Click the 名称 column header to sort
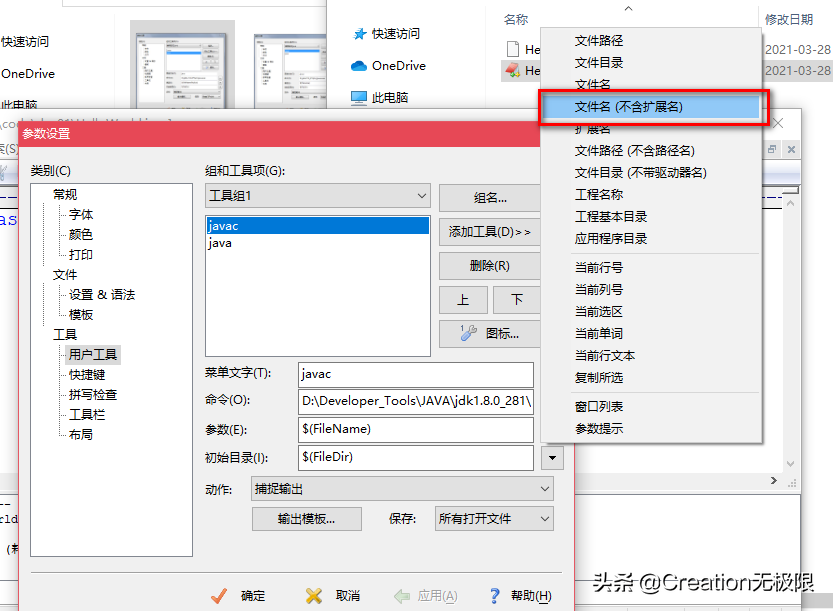833x611 pixels. click(x=516, y=18)
